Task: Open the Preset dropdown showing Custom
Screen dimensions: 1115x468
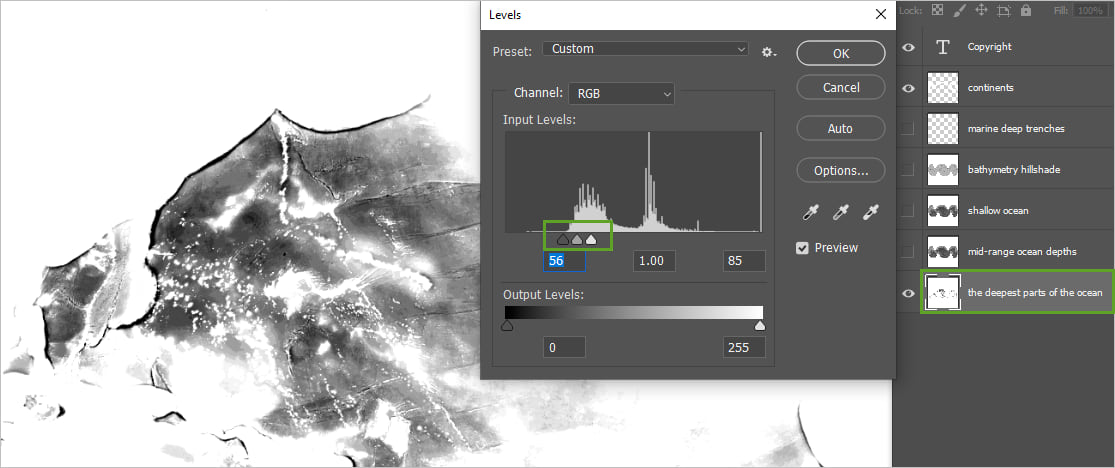Action: click(x=645, y=49)
